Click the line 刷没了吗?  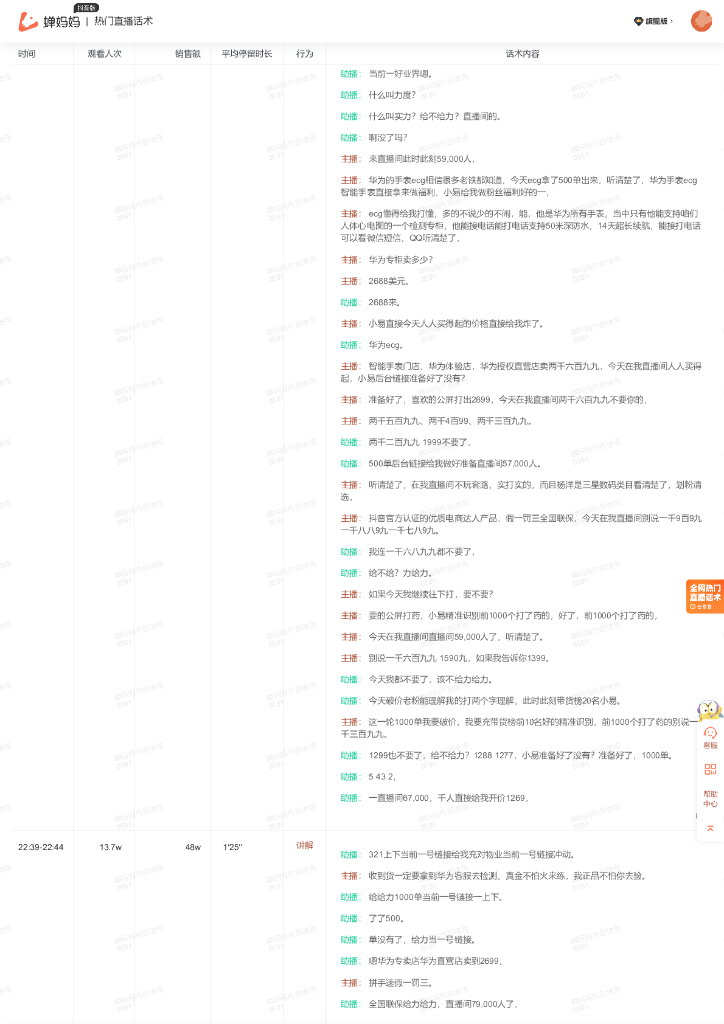[388, 138]
